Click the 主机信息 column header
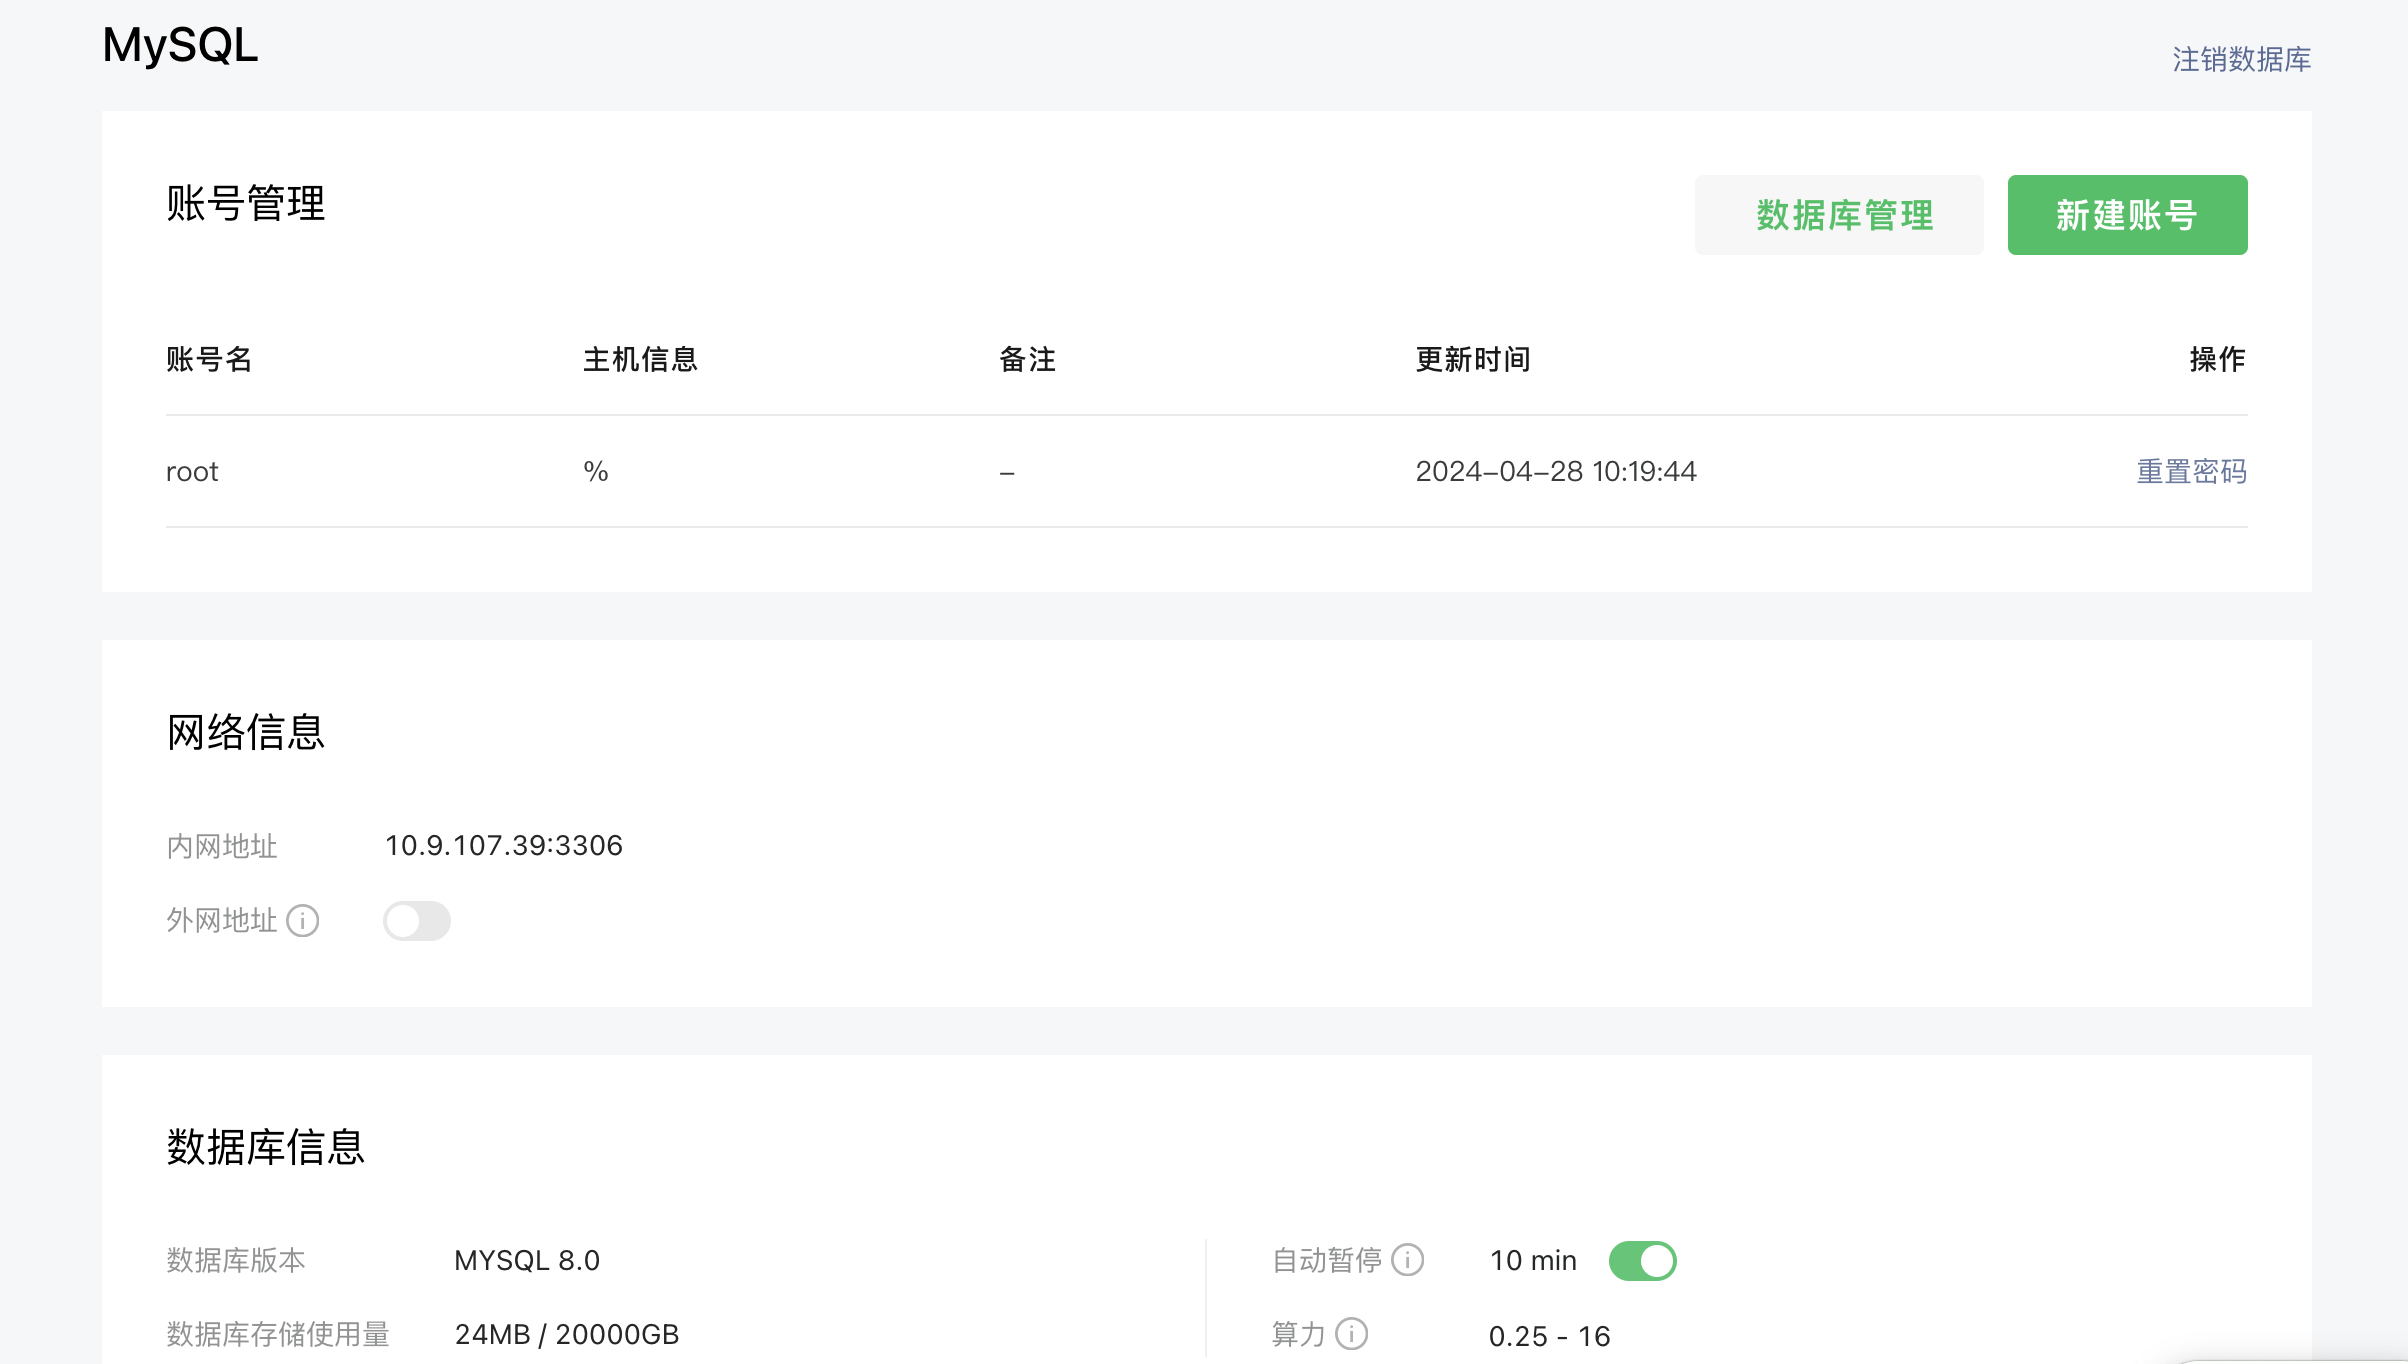Image resolution: width=2408 pixels, height=1364 pixels. pos(640,359)
